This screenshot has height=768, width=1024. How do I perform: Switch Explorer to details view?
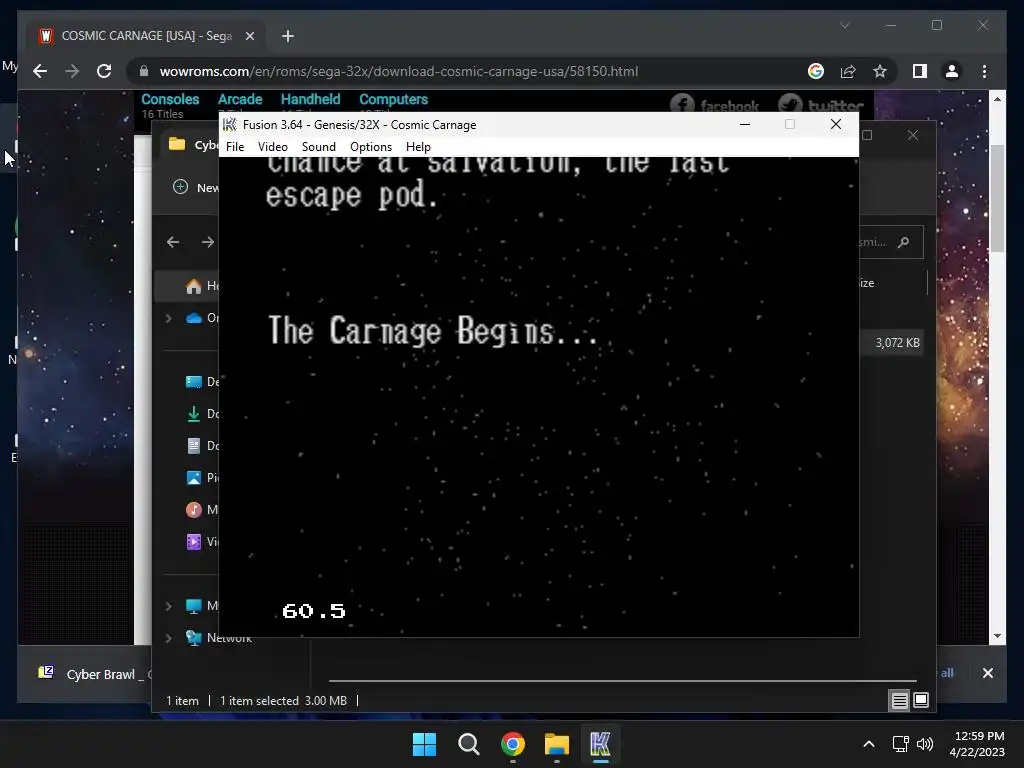(x=899, y=701)
